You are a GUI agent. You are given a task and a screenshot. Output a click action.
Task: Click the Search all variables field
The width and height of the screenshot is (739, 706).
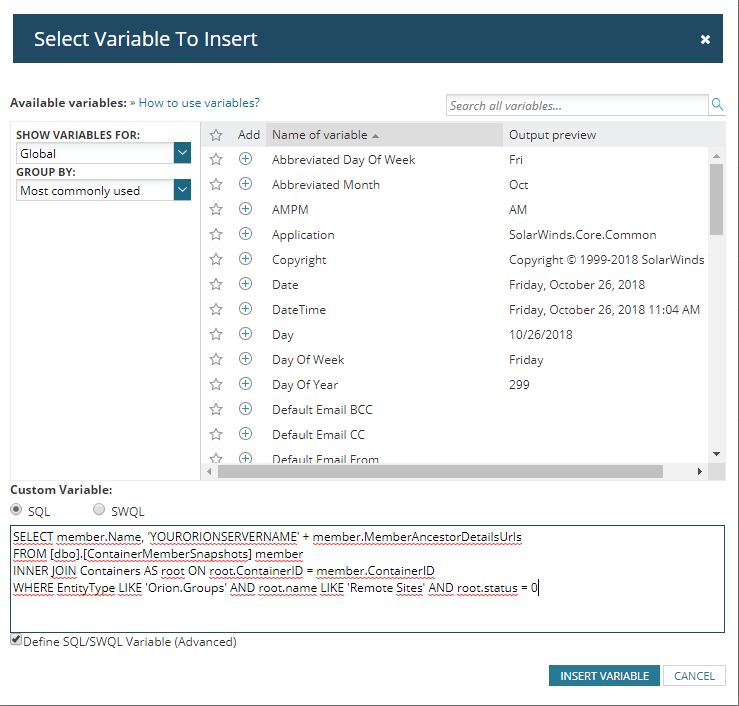577,105
